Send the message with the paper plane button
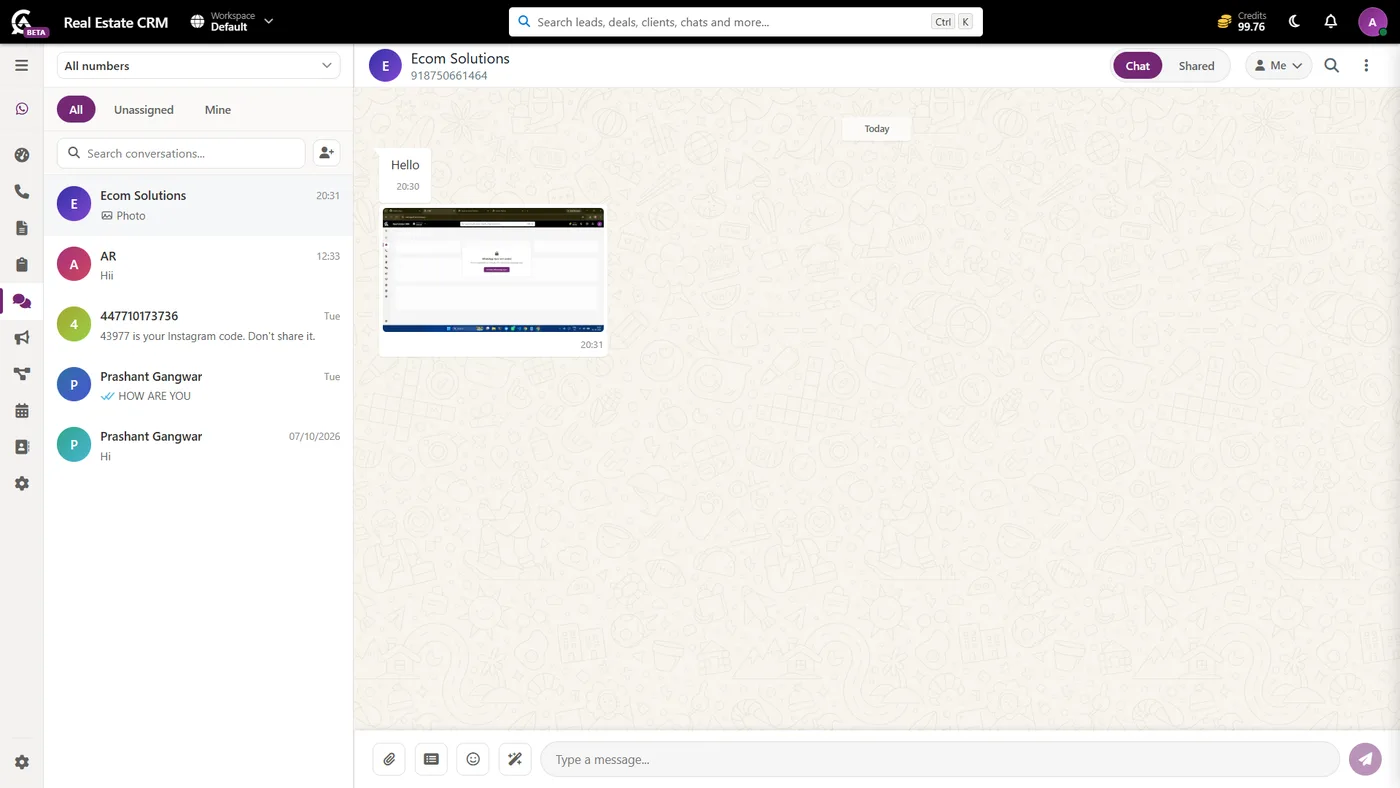The height and width of the screenshot is (788, 1400). click(1365, 759)
